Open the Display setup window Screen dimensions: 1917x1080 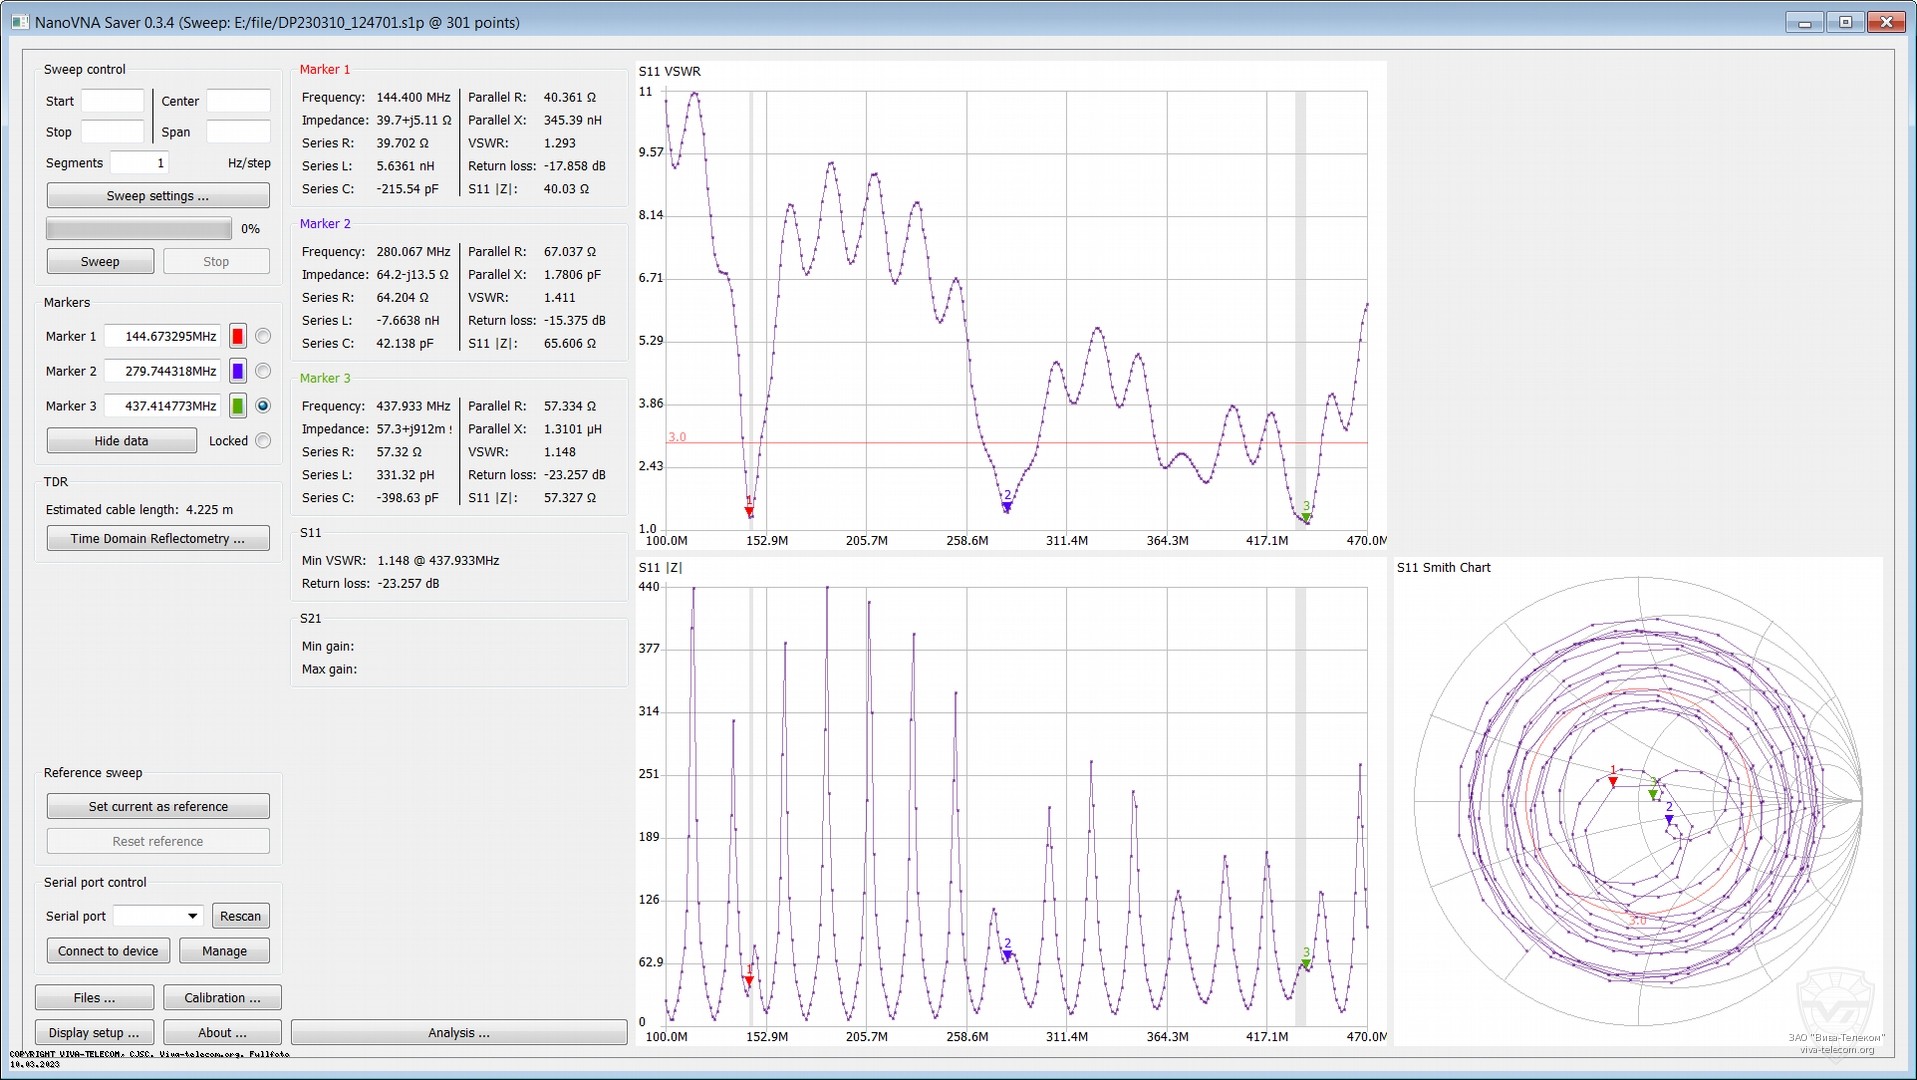(x=95, y=1033)
